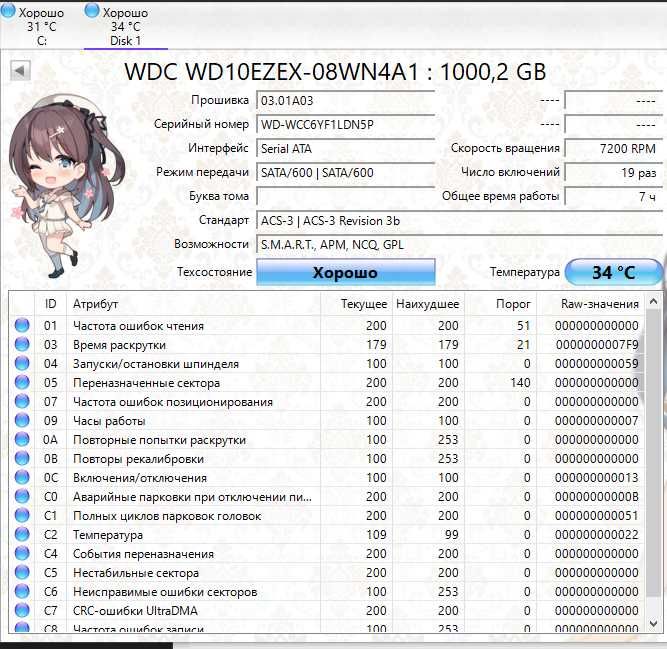Select Нестабильные сектора attribute text

136,573
